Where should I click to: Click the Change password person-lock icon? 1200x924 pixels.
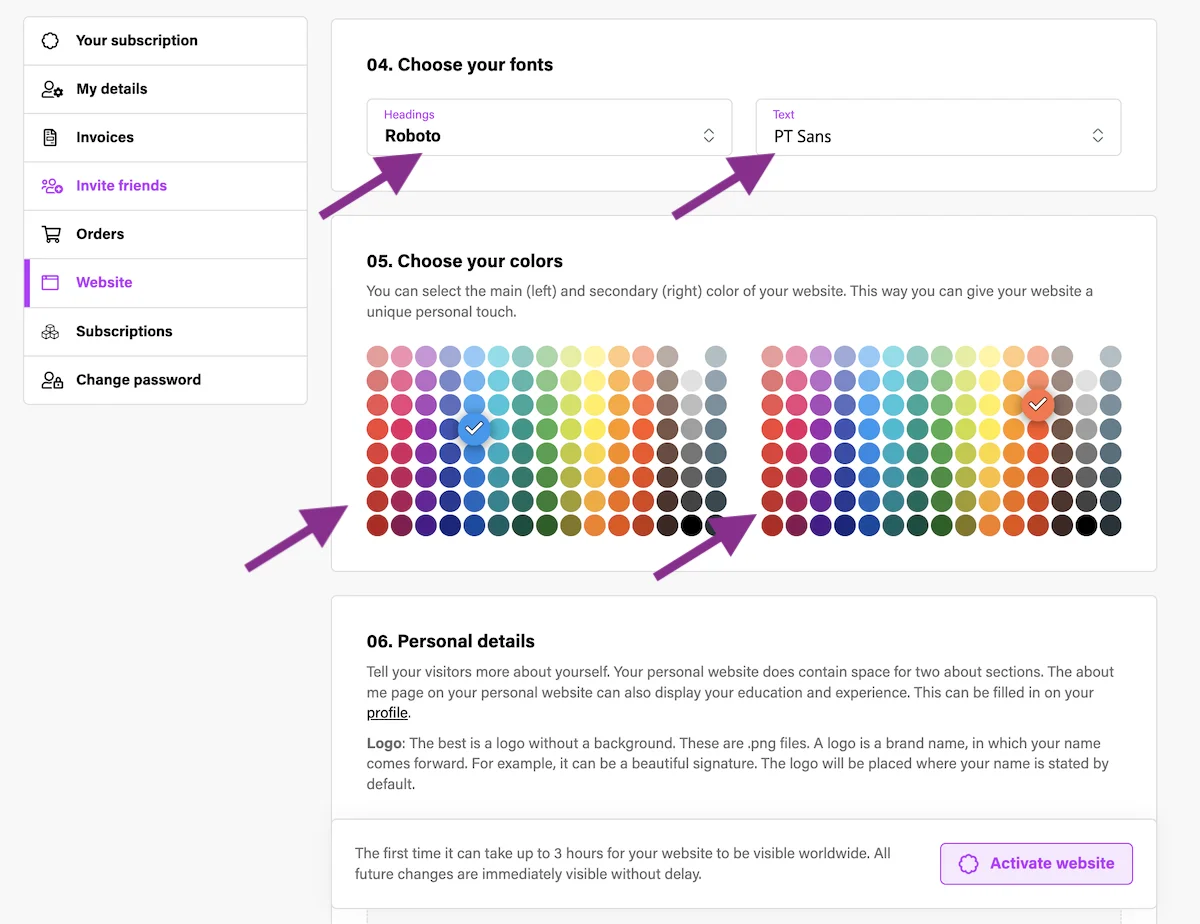point(52,380)
